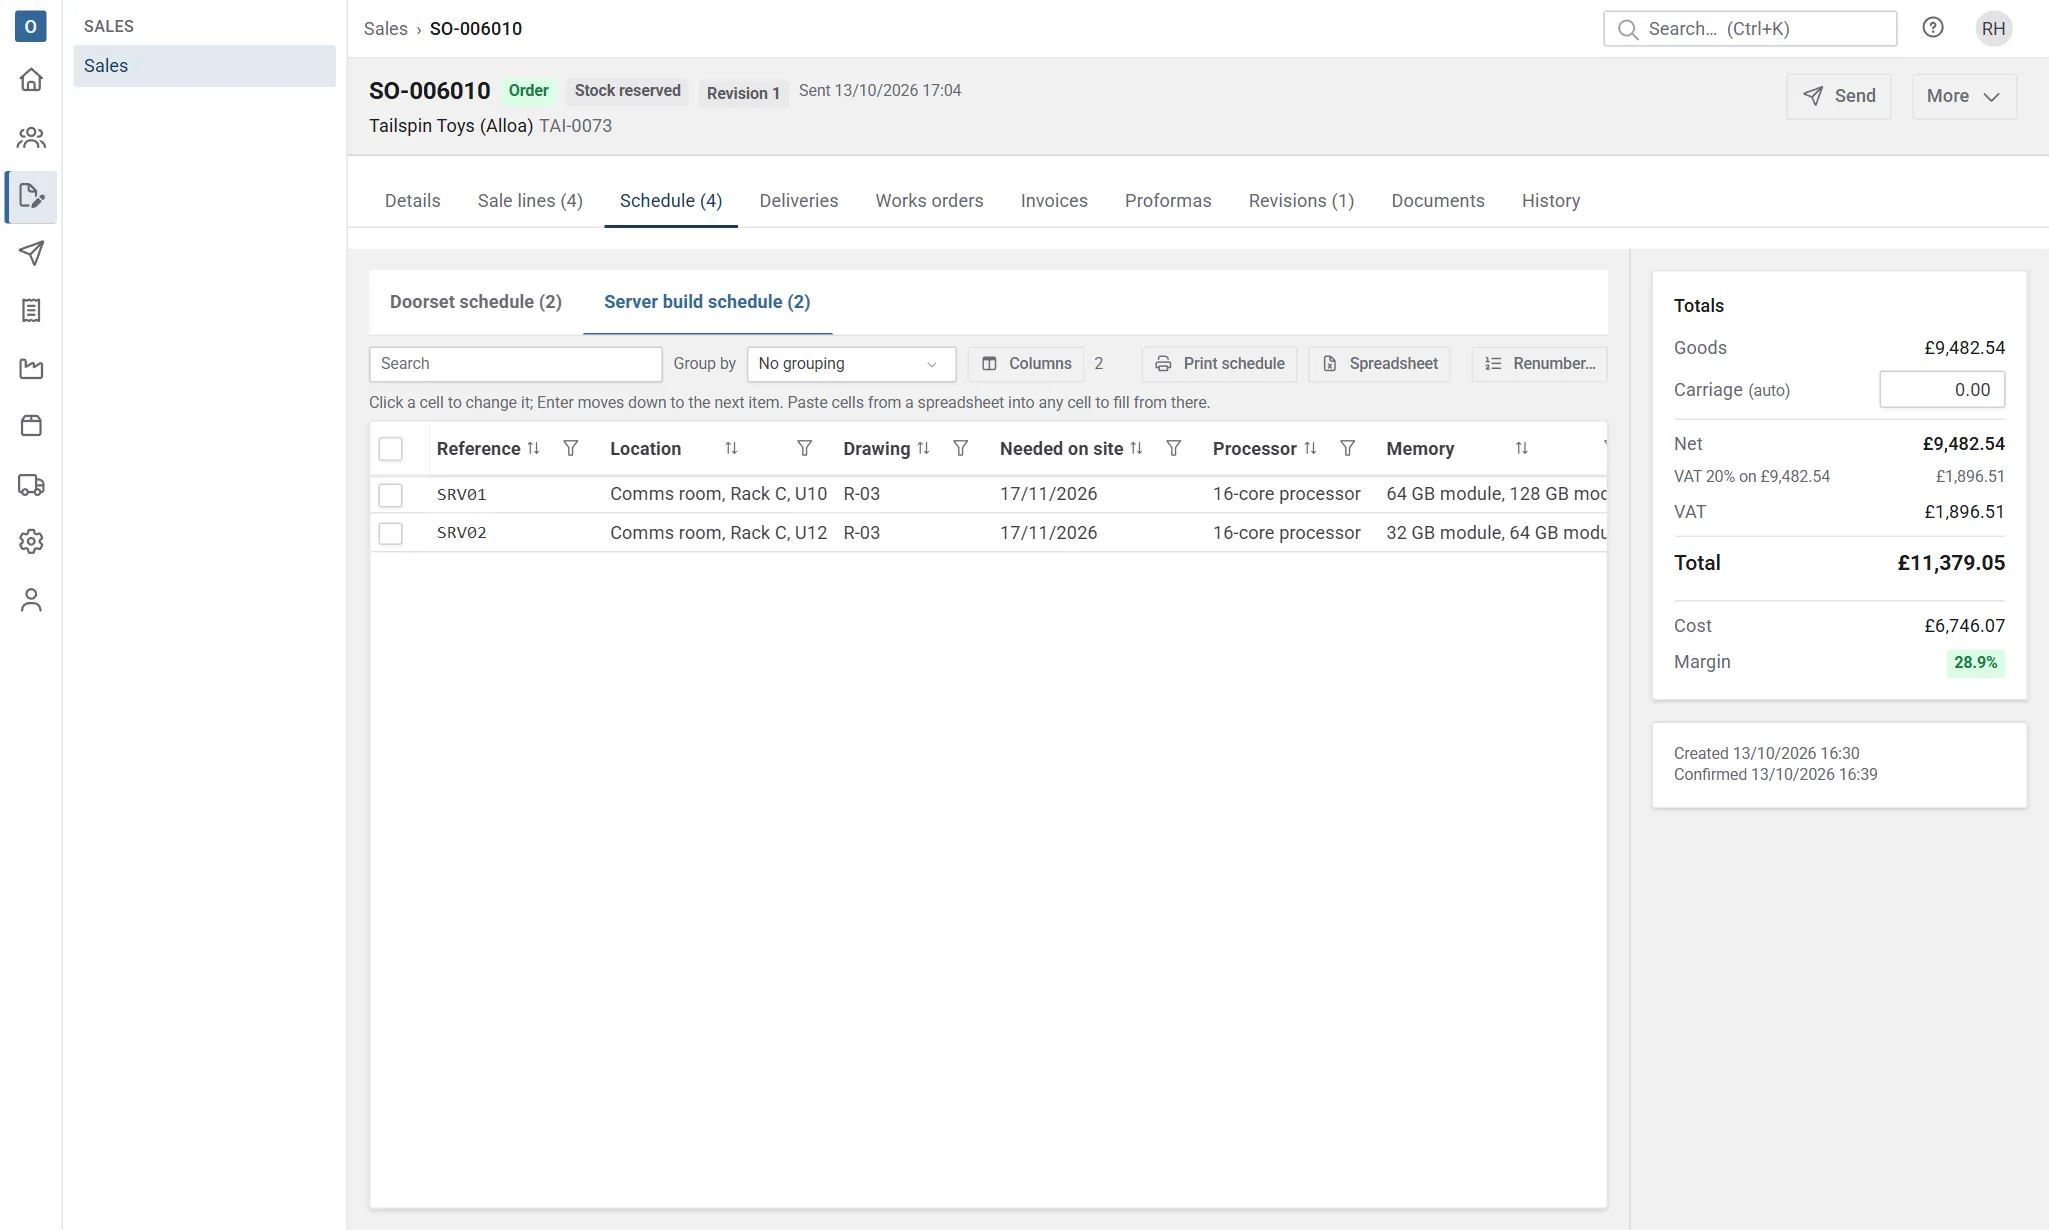Image resolution: width=2049 pixels, height=1230 pixels.
Task: Tick the select-all rows checkbox
Action: (x=391, y=449)
